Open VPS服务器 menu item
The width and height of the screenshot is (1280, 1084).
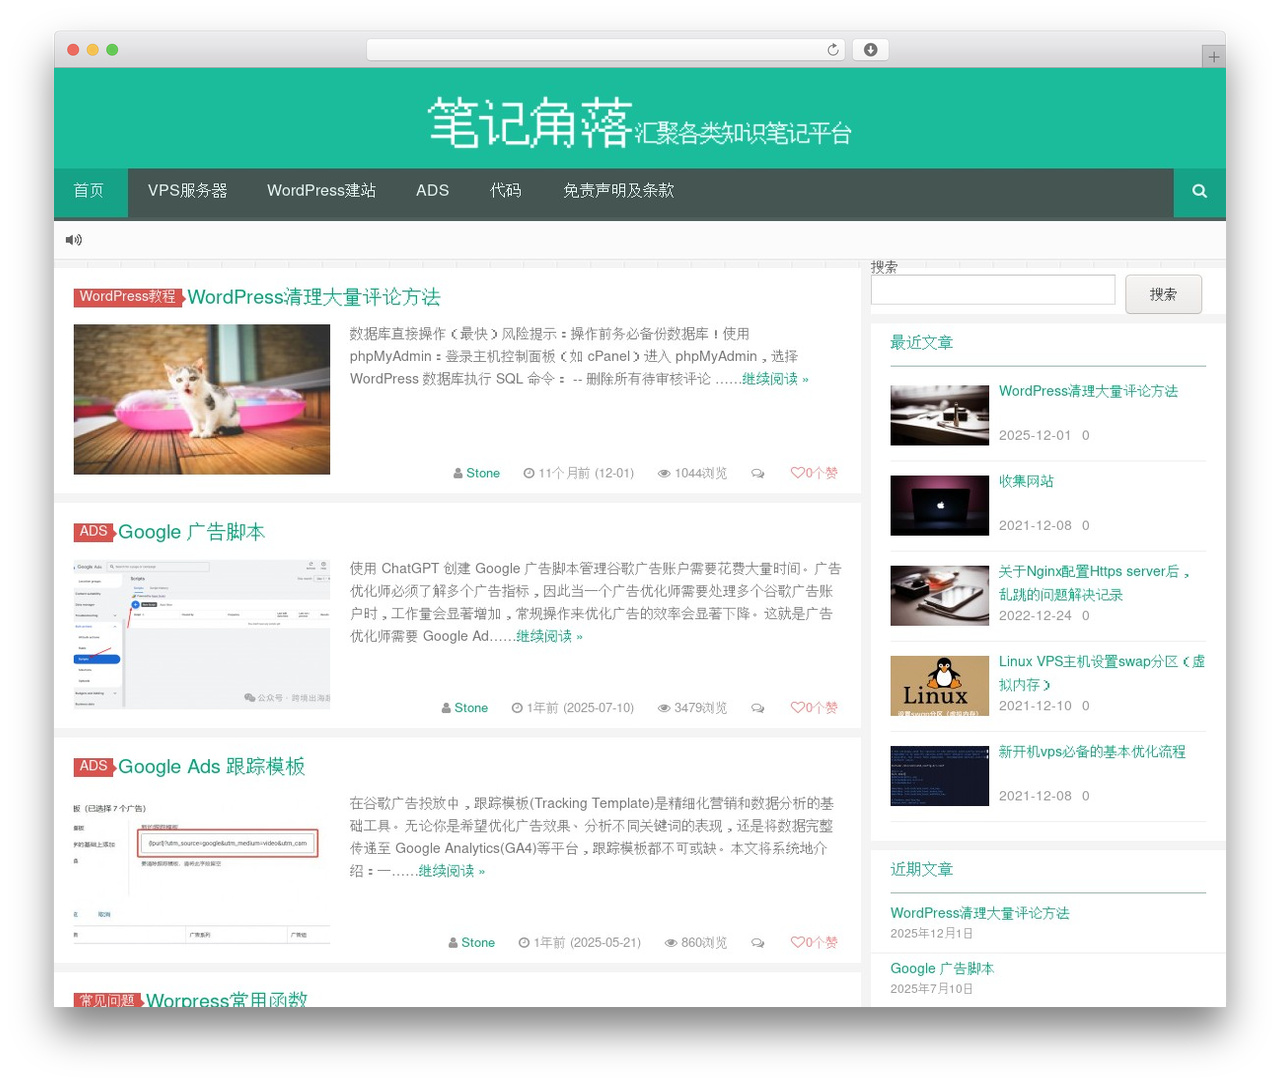[x=188, y=191]
